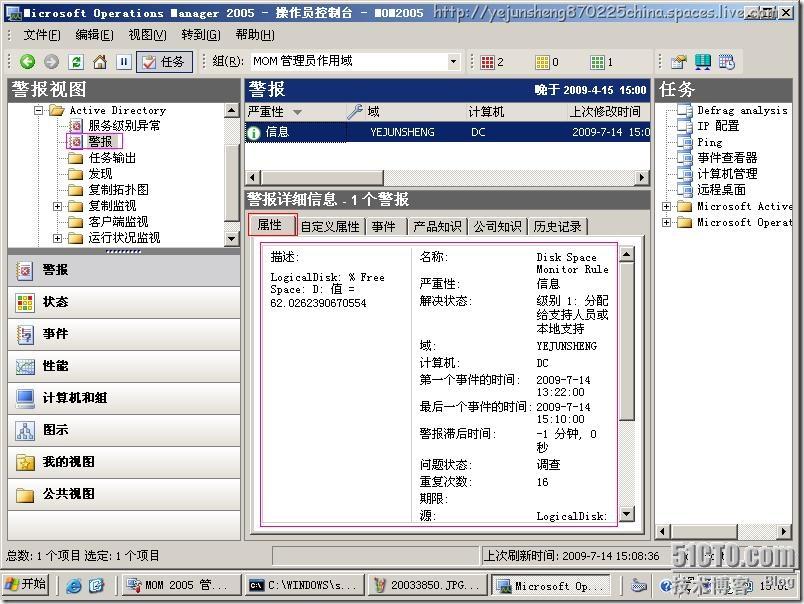This screenshot has height=604, width=804.
Task: Switch to the 警报 navigation pane button
Action: (x=124, y=270)
